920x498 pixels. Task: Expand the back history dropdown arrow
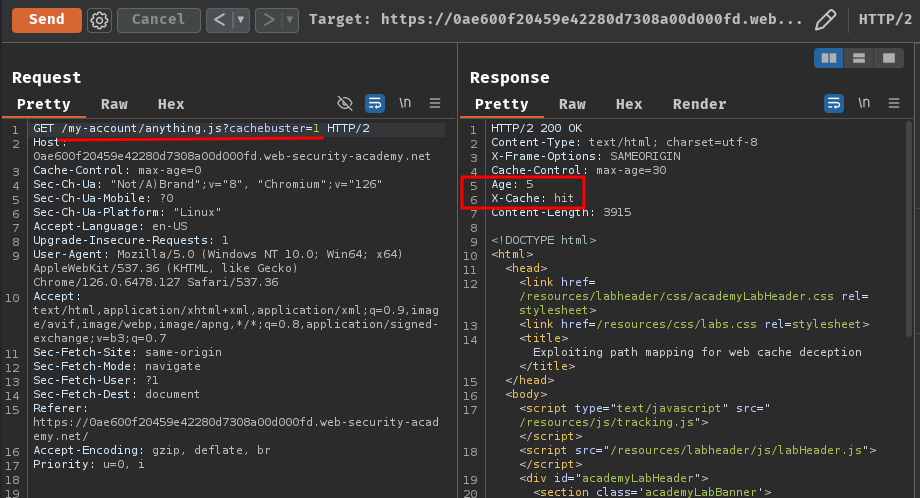tap(241, 20)
